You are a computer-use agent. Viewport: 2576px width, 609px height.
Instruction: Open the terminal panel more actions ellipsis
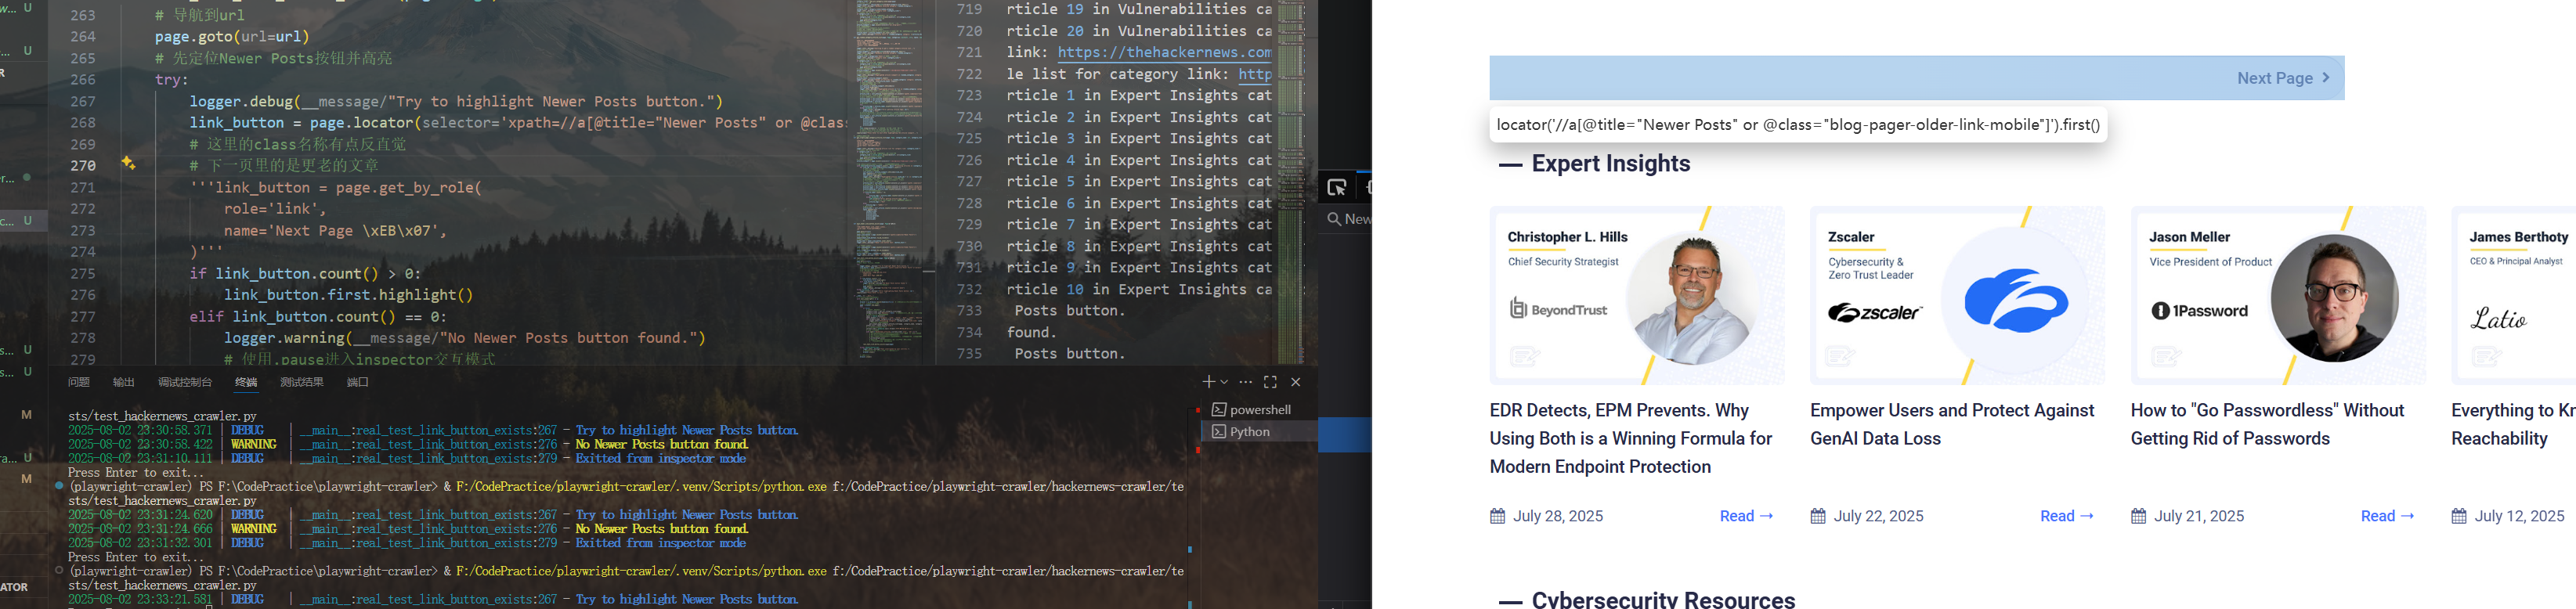[x=1245, y=382]
